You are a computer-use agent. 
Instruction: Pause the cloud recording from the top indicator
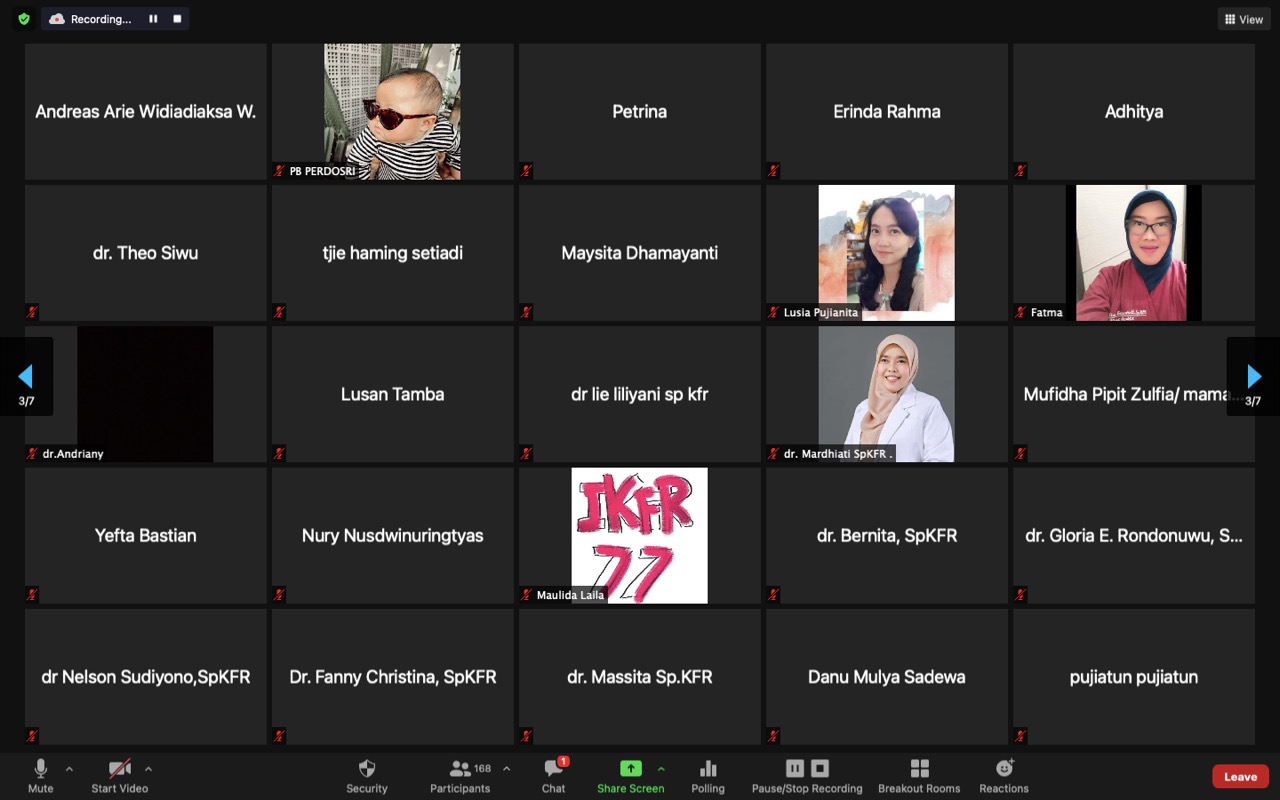153,19
